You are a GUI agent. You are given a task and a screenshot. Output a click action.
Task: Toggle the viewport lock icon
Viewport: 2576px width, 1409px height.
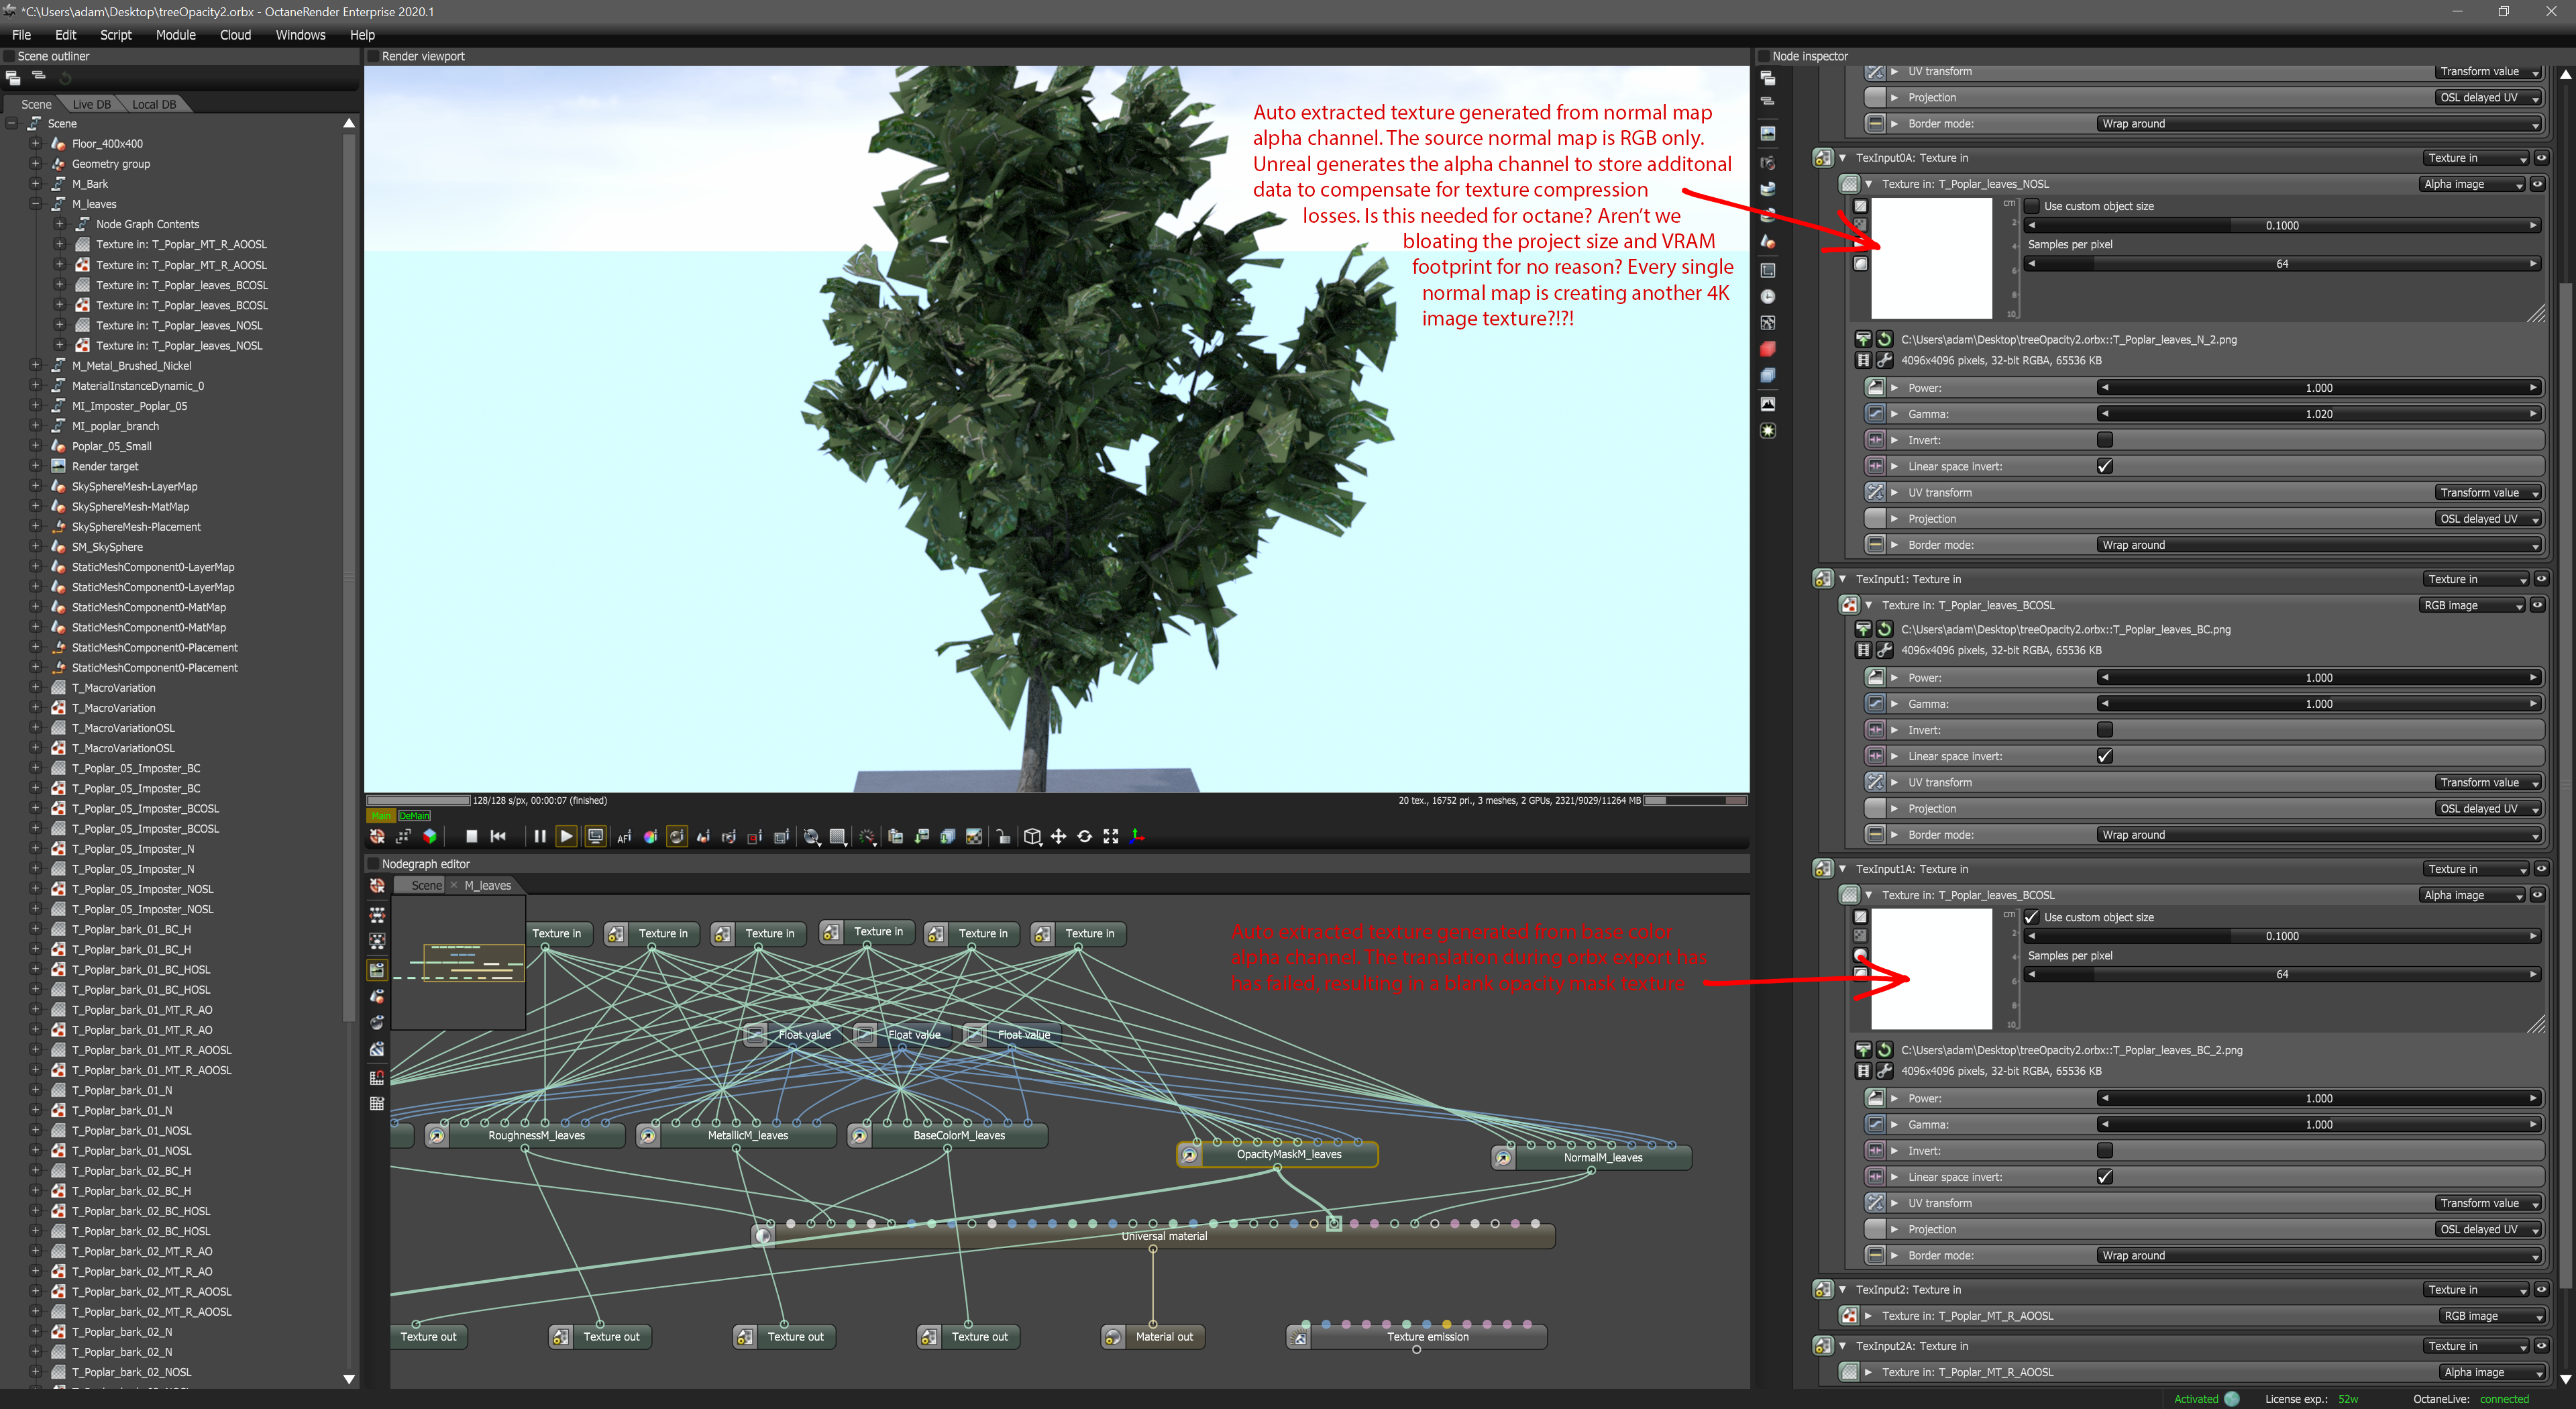pyautogui.click(x=1003, y=837)
